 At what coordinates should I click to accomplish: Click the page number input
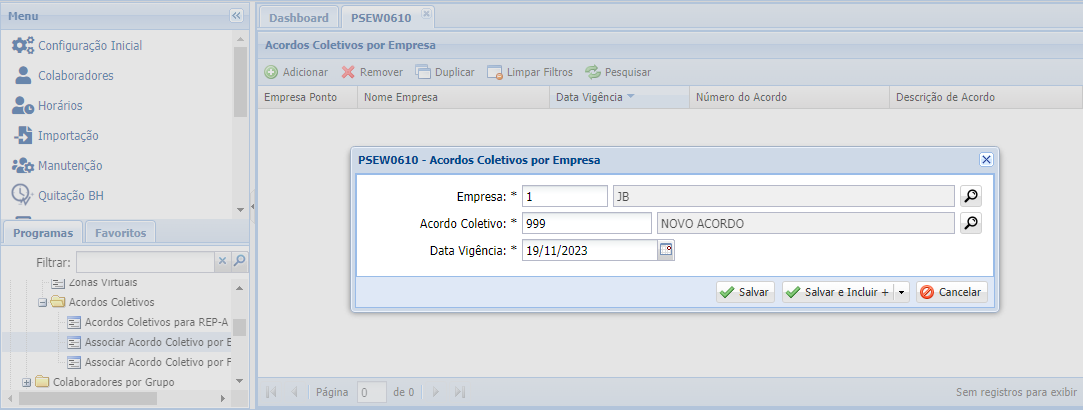coord(372,392)
